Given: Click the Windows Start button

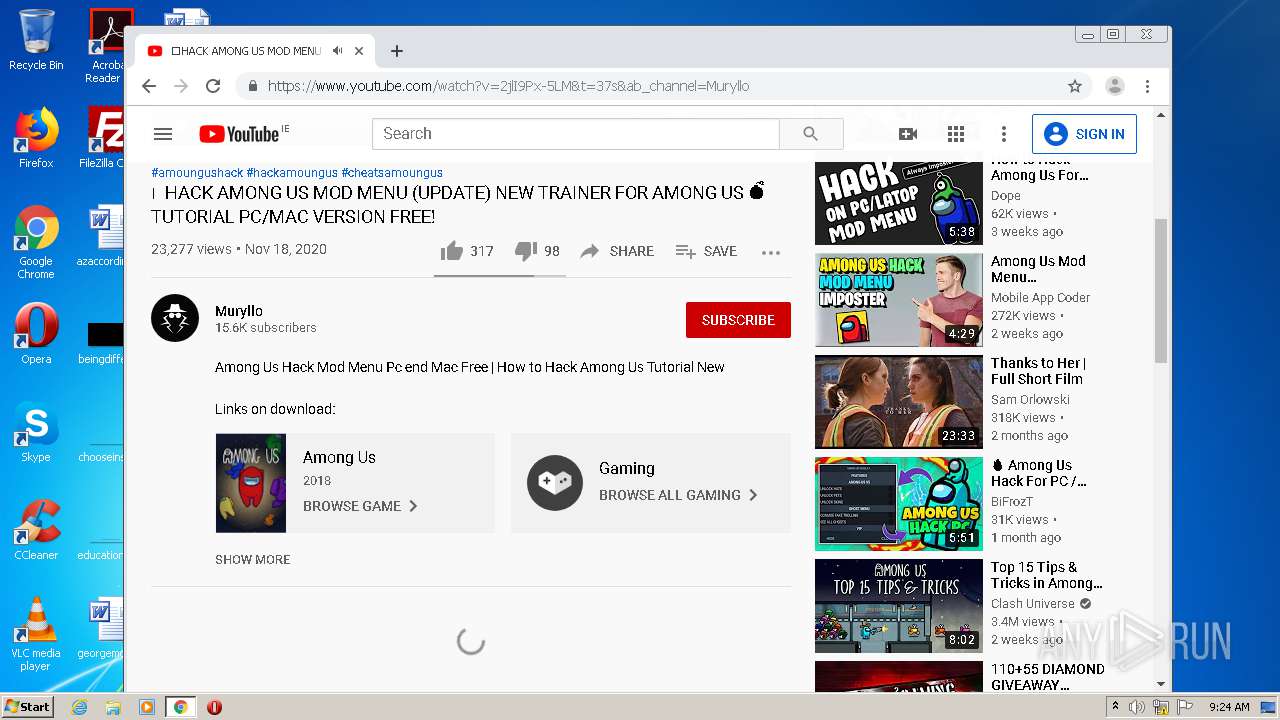Looking at the screenshot, I should [28, 706].
